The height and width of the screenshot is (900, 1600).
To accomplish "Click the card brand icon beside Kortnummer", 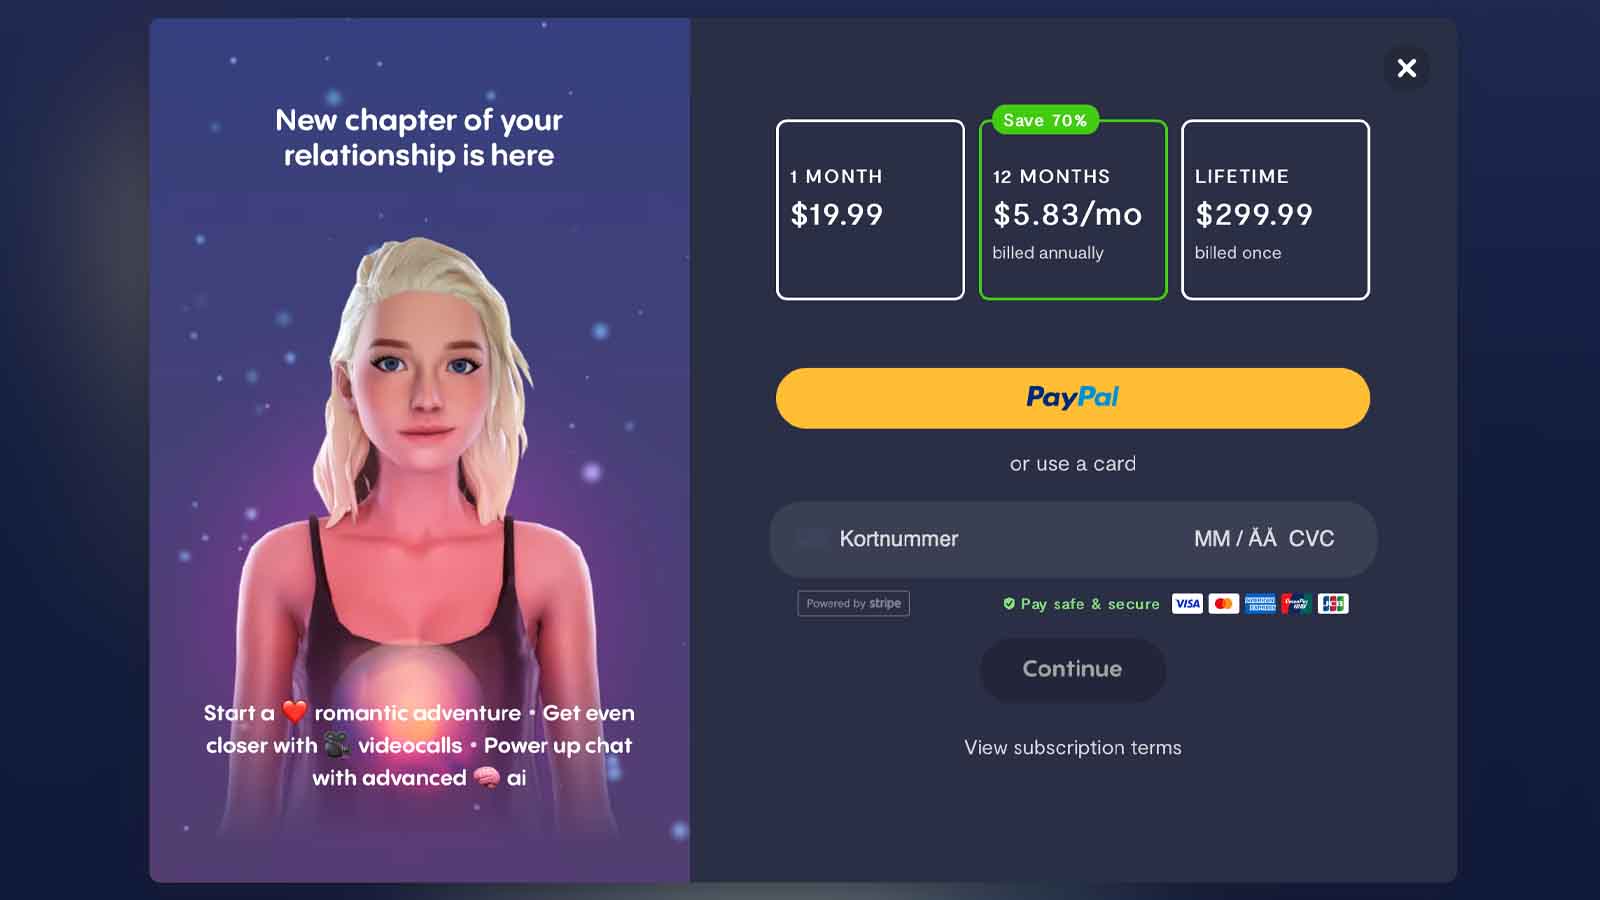I will click(811, 539).
